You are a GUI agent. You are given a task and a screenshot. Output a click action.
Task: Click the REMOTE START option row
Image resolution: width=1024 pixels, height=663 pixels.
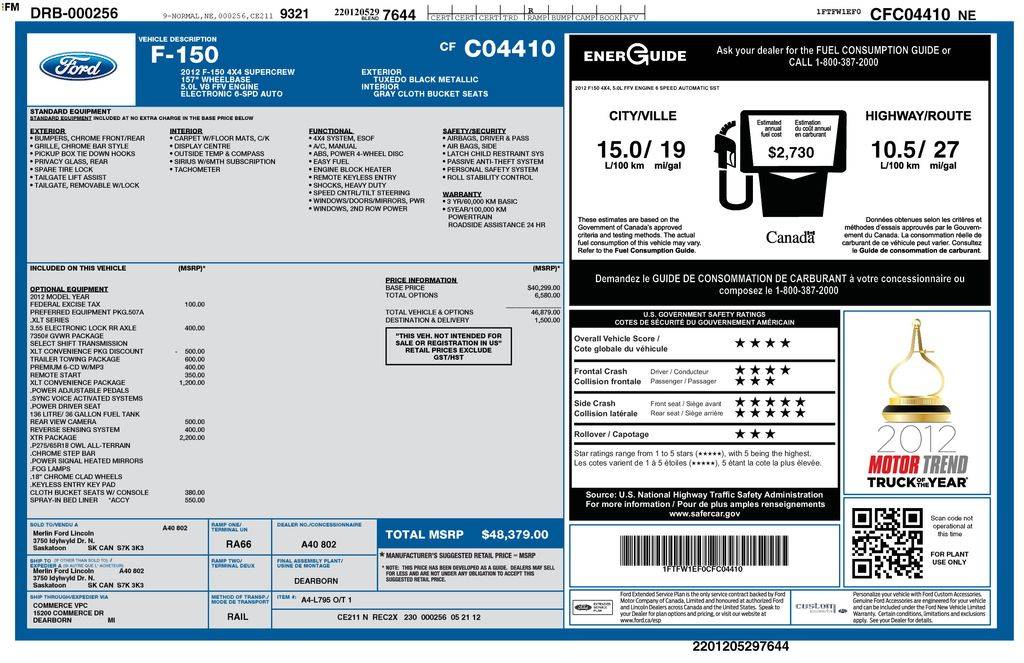pyautogui.click(x=118, y=375)
